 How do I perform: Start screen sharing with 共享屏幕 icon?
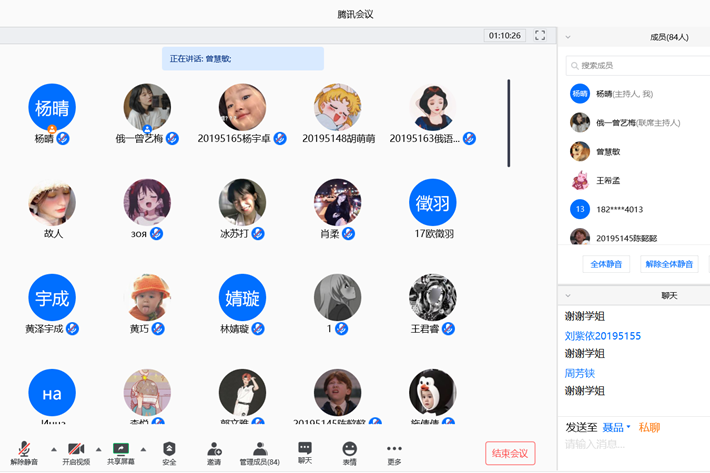click(x=121, y=449)
